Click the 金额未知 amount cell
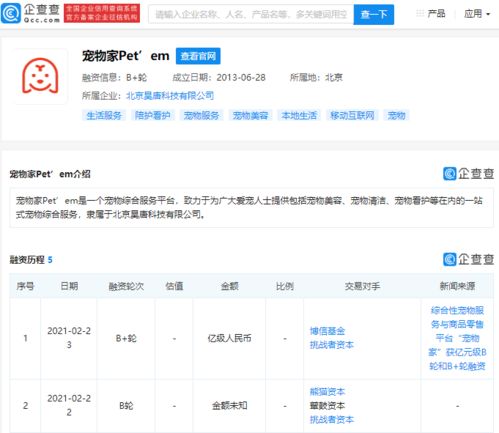This screenshot has height=433, width=499. click(229, 406)
